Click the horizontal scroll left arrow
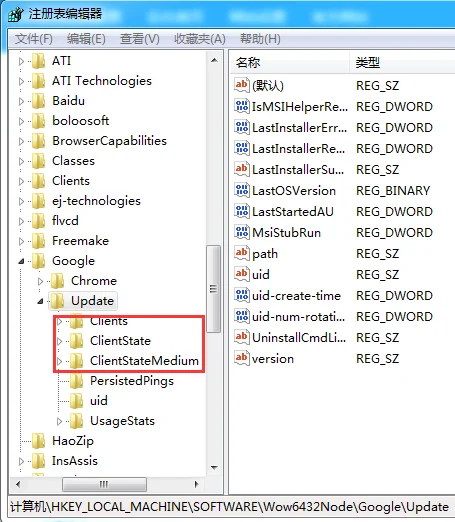This screenshot has width=455, height=522. [18, 484]
